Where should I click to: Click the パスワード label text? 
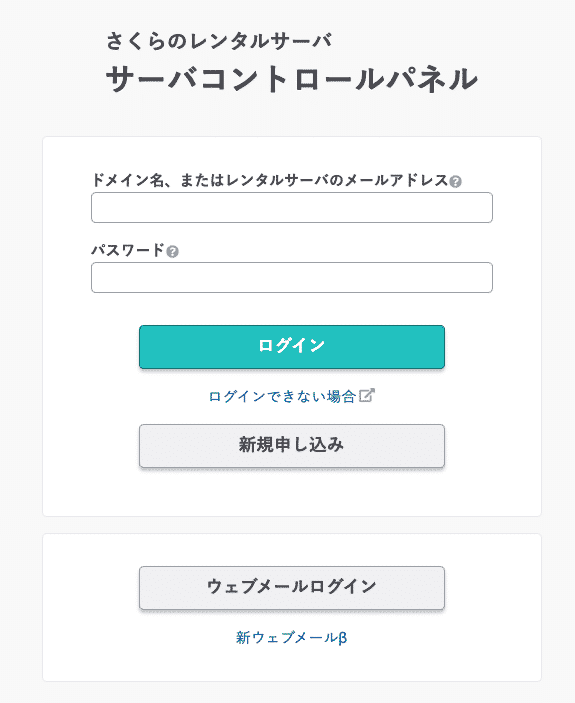(129, 250)
